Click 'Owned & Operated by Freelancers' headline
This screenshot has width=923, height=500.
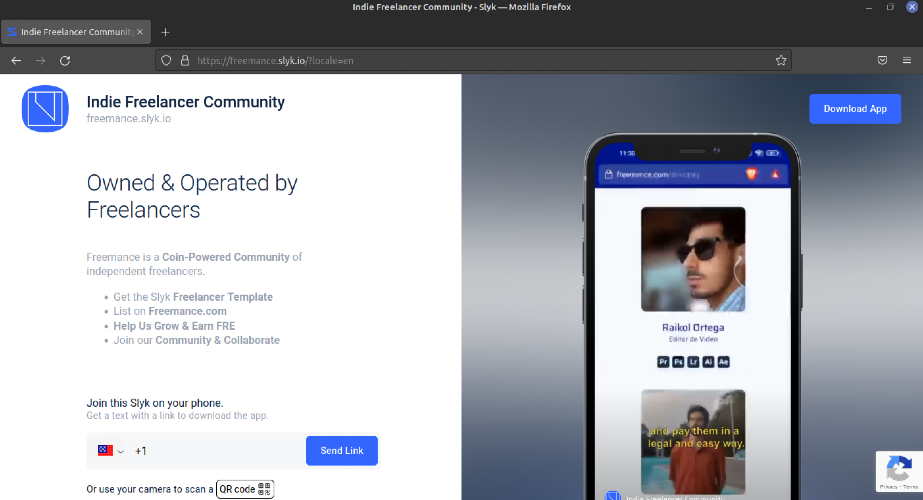click(192, 196)
